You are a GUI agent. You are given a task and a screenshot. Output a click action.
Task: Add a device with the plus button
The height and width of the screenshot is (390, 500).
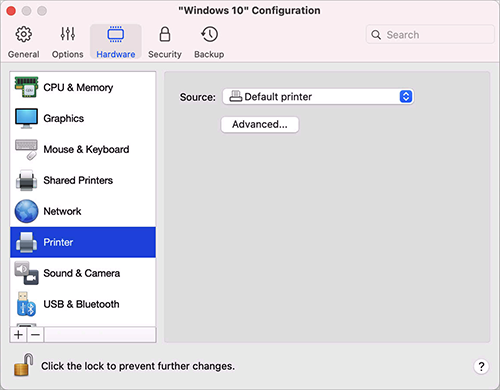tap(19, 334)
